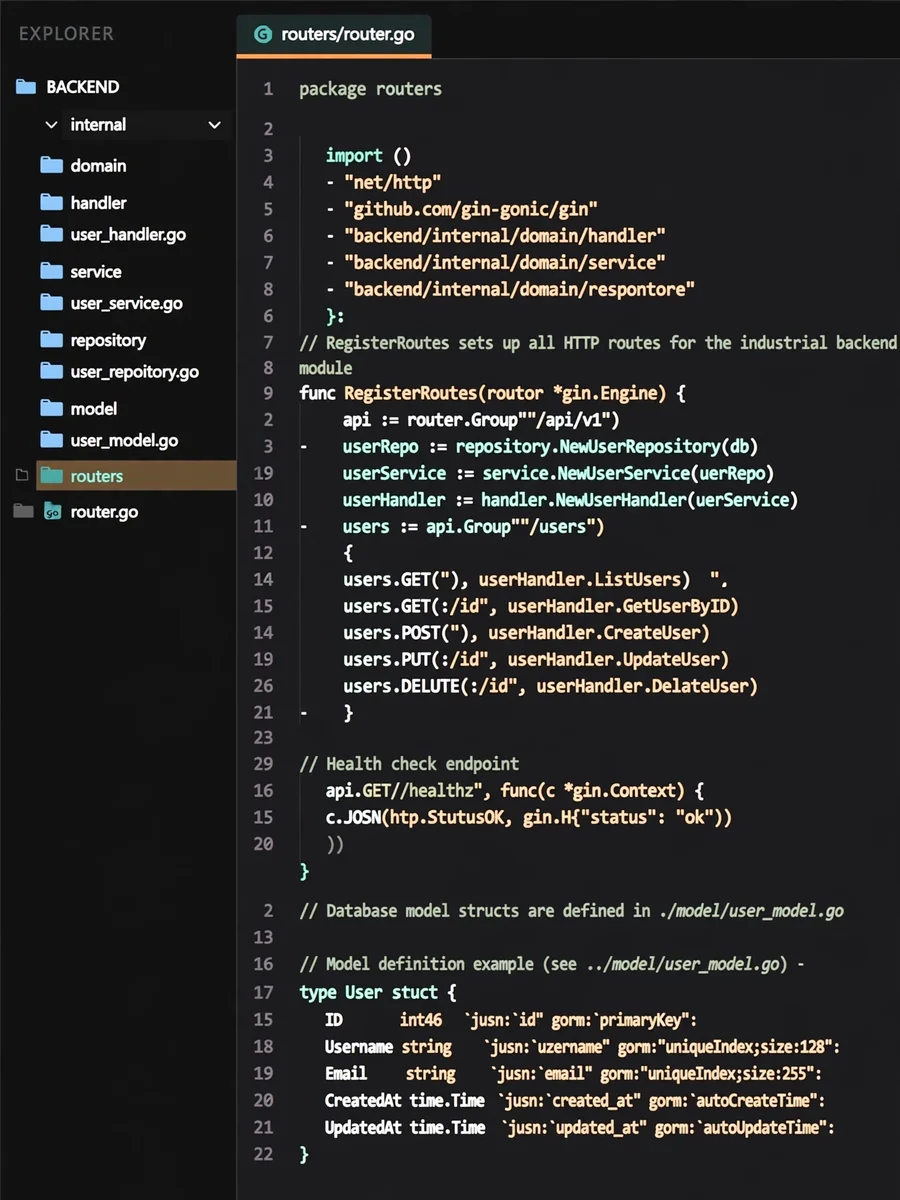The width and height of the screenshot is (900, 1200).
Task: Open router.go in the explorer
Action: 104,512
